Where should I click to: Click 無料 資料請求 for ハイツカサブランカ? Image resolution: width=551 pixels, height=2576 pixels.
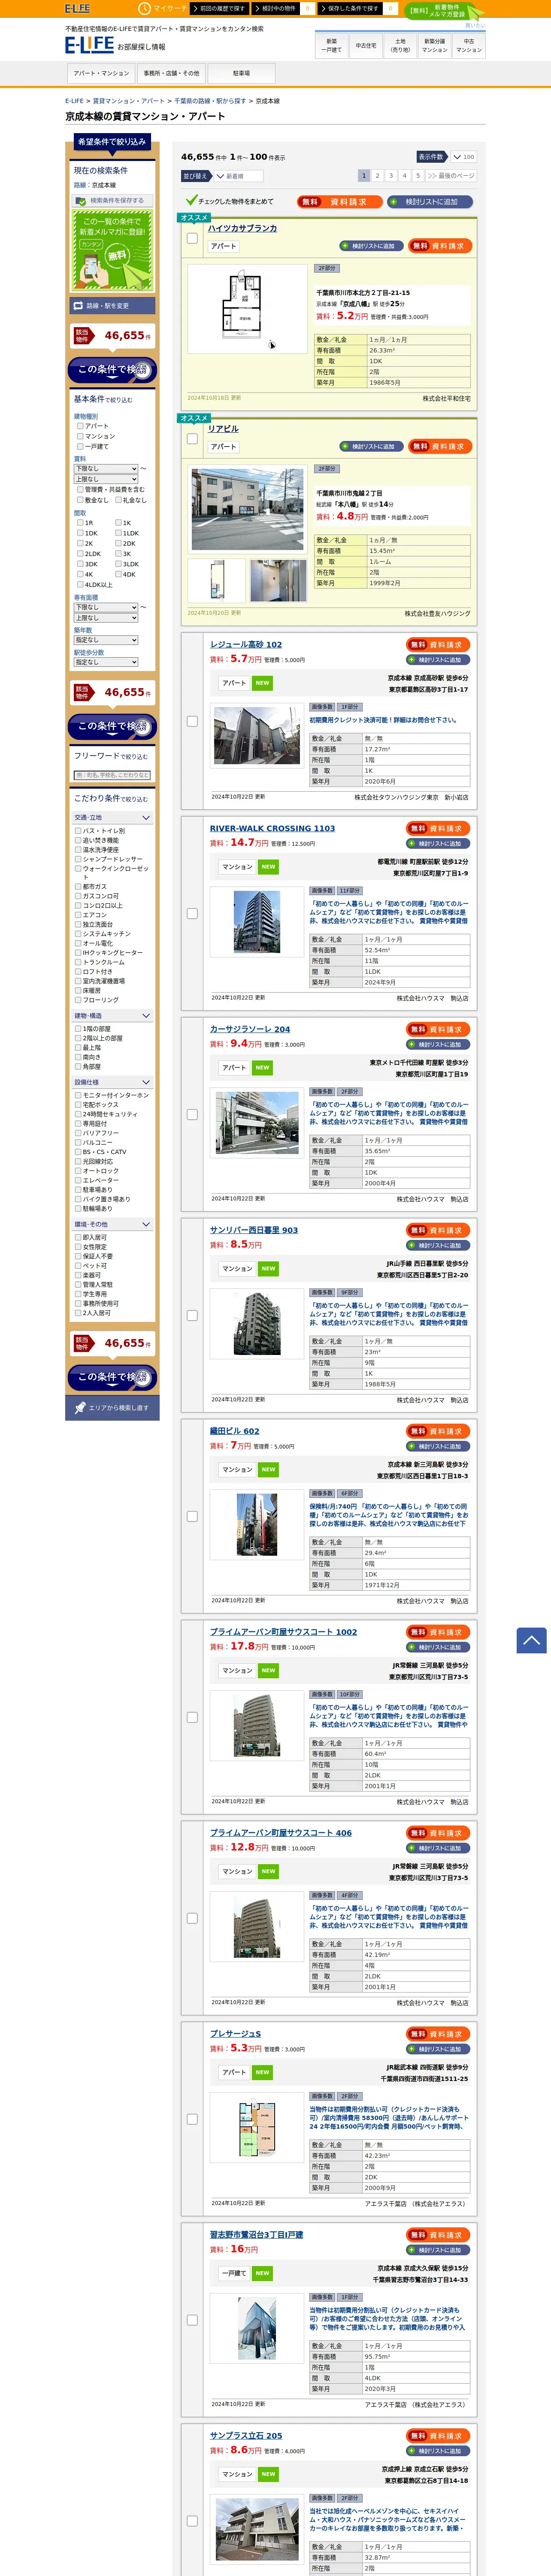click(439, 246)
